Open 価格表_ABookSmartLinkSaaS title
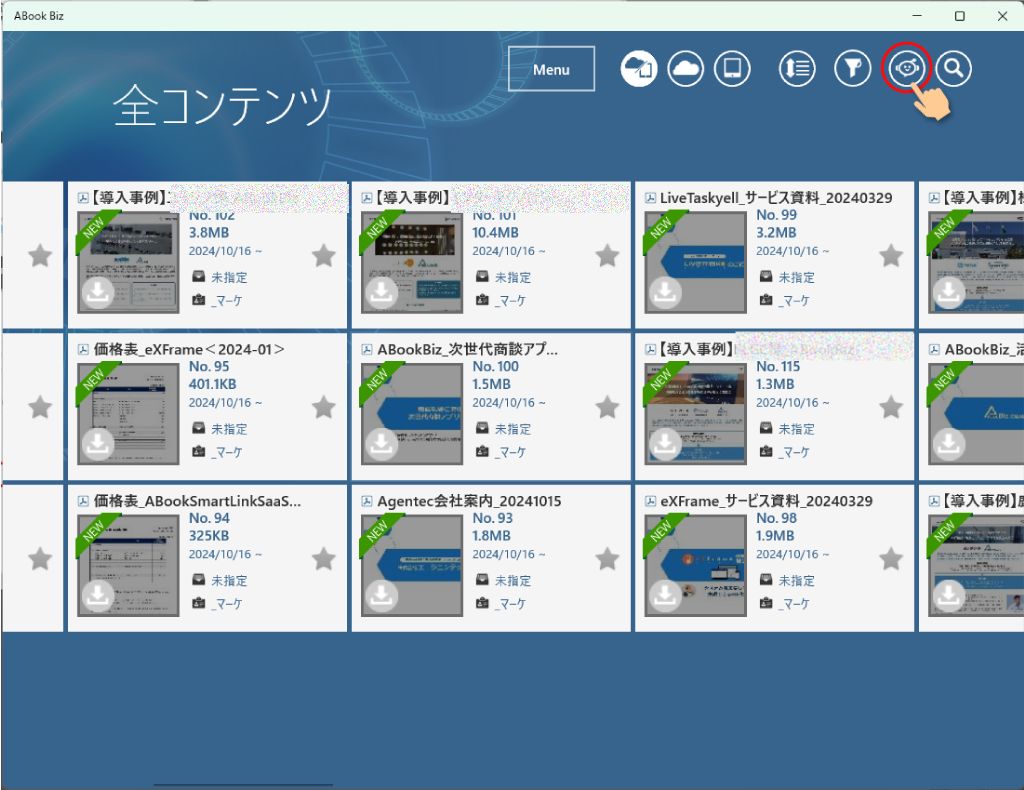 (197, 501)
